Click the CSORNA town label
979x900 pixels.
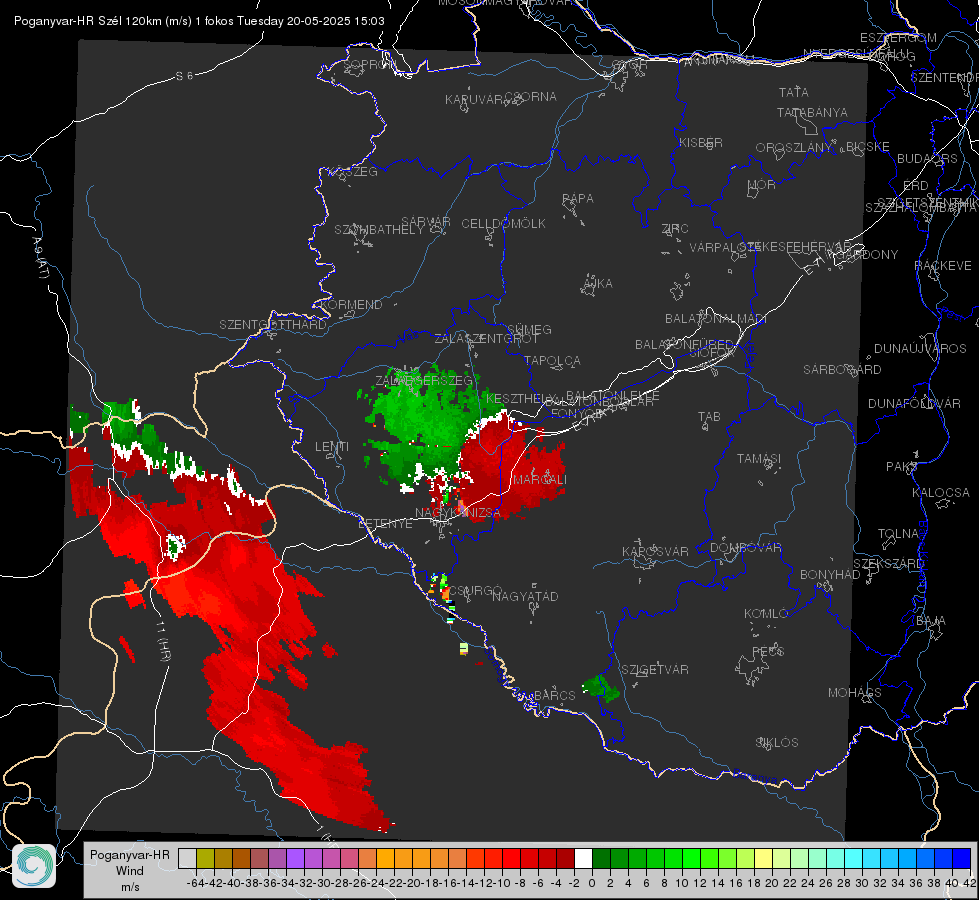pos(531,97)
